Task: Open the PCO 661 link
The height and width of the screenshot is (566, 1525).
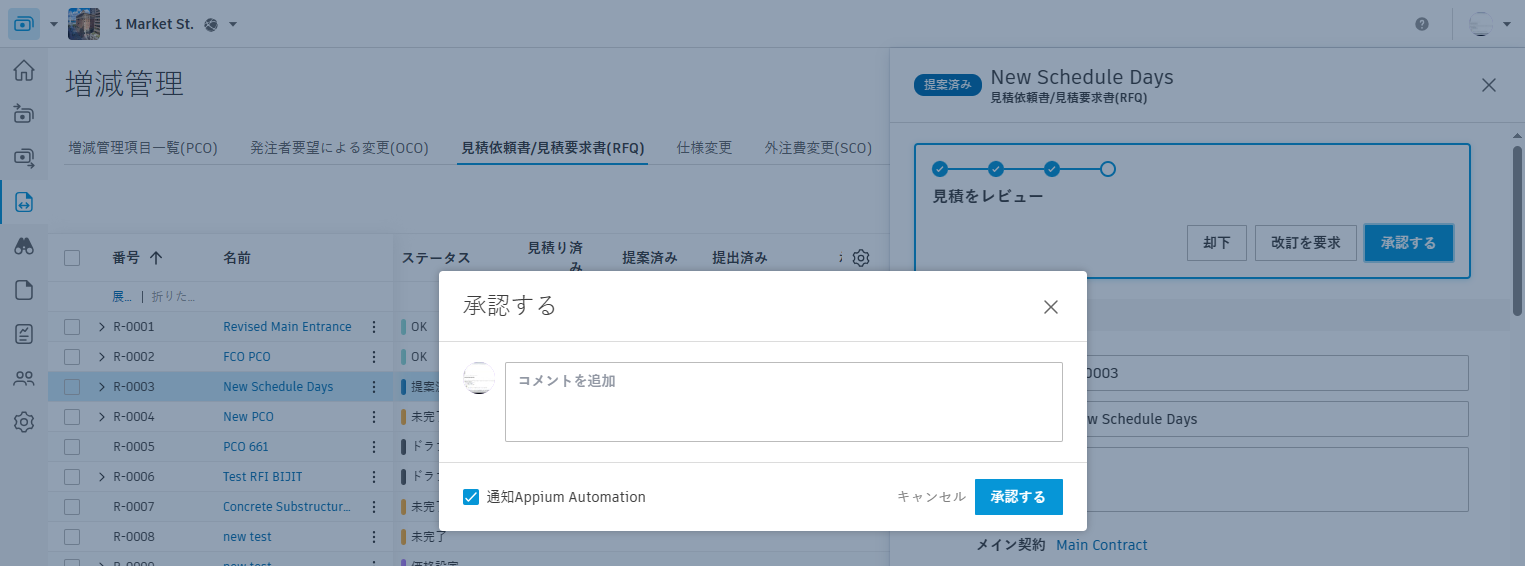Action: click(x=246, y=447)
